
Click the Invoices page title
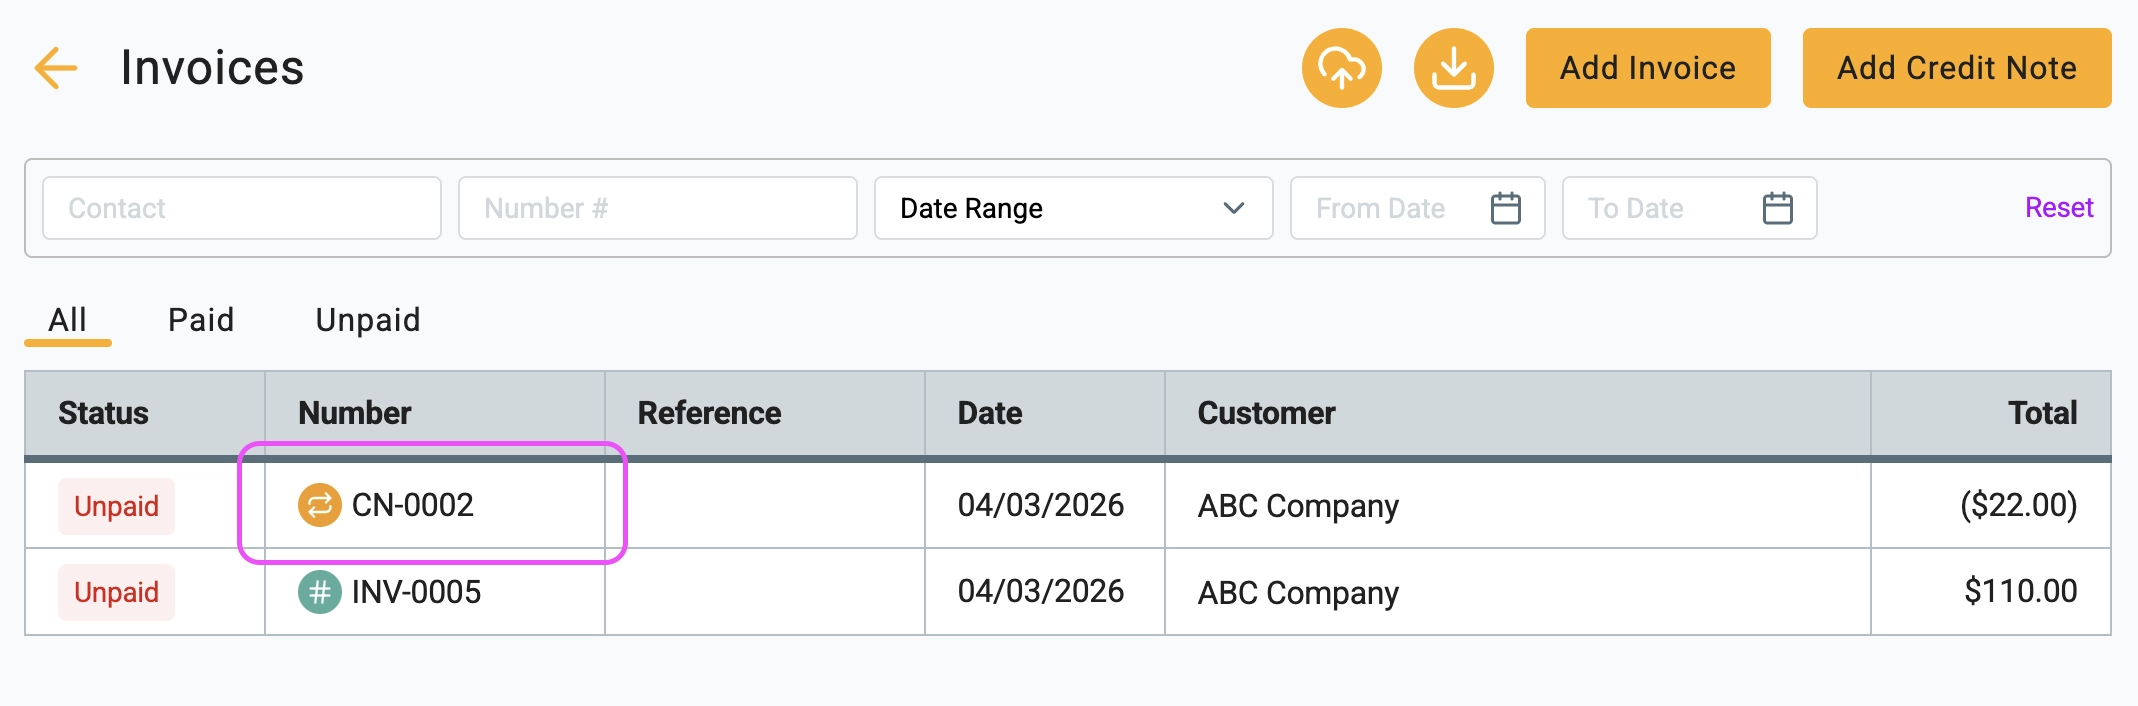pyautogui.click(x=212, y=68)
